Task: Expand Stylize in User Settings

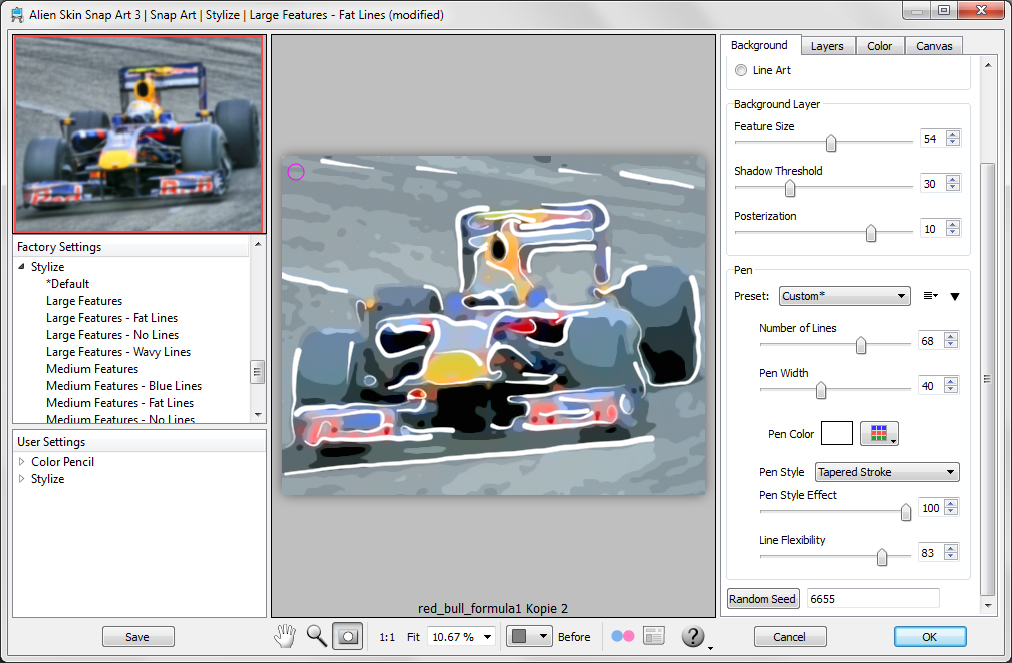Action: pyautogui.click(x=21, y=479)
